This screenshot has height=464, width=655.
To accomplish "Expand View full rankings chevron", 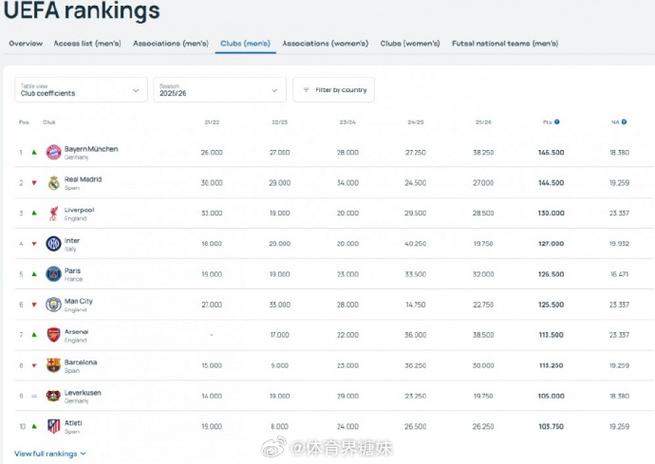I will [x=83, y=454].
